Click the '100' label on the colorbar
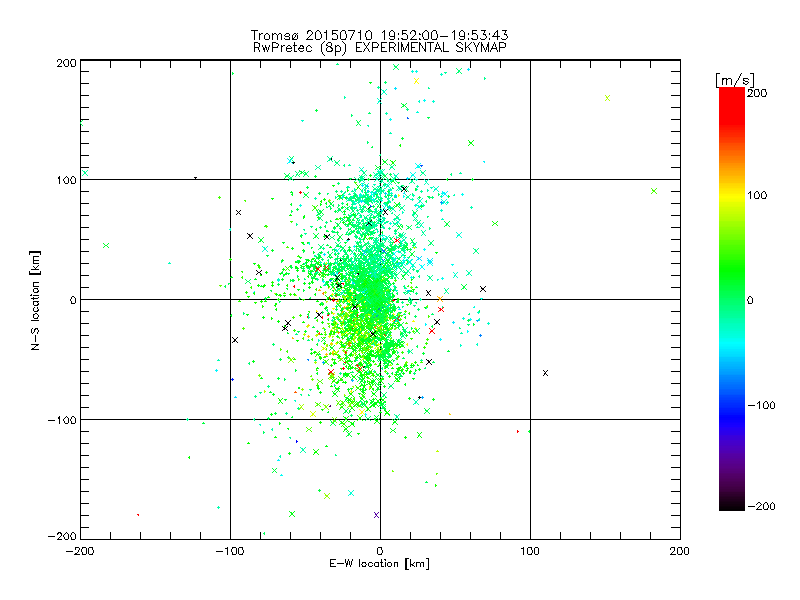Screen dimensions: 800x600 click(x=757, y=195)
